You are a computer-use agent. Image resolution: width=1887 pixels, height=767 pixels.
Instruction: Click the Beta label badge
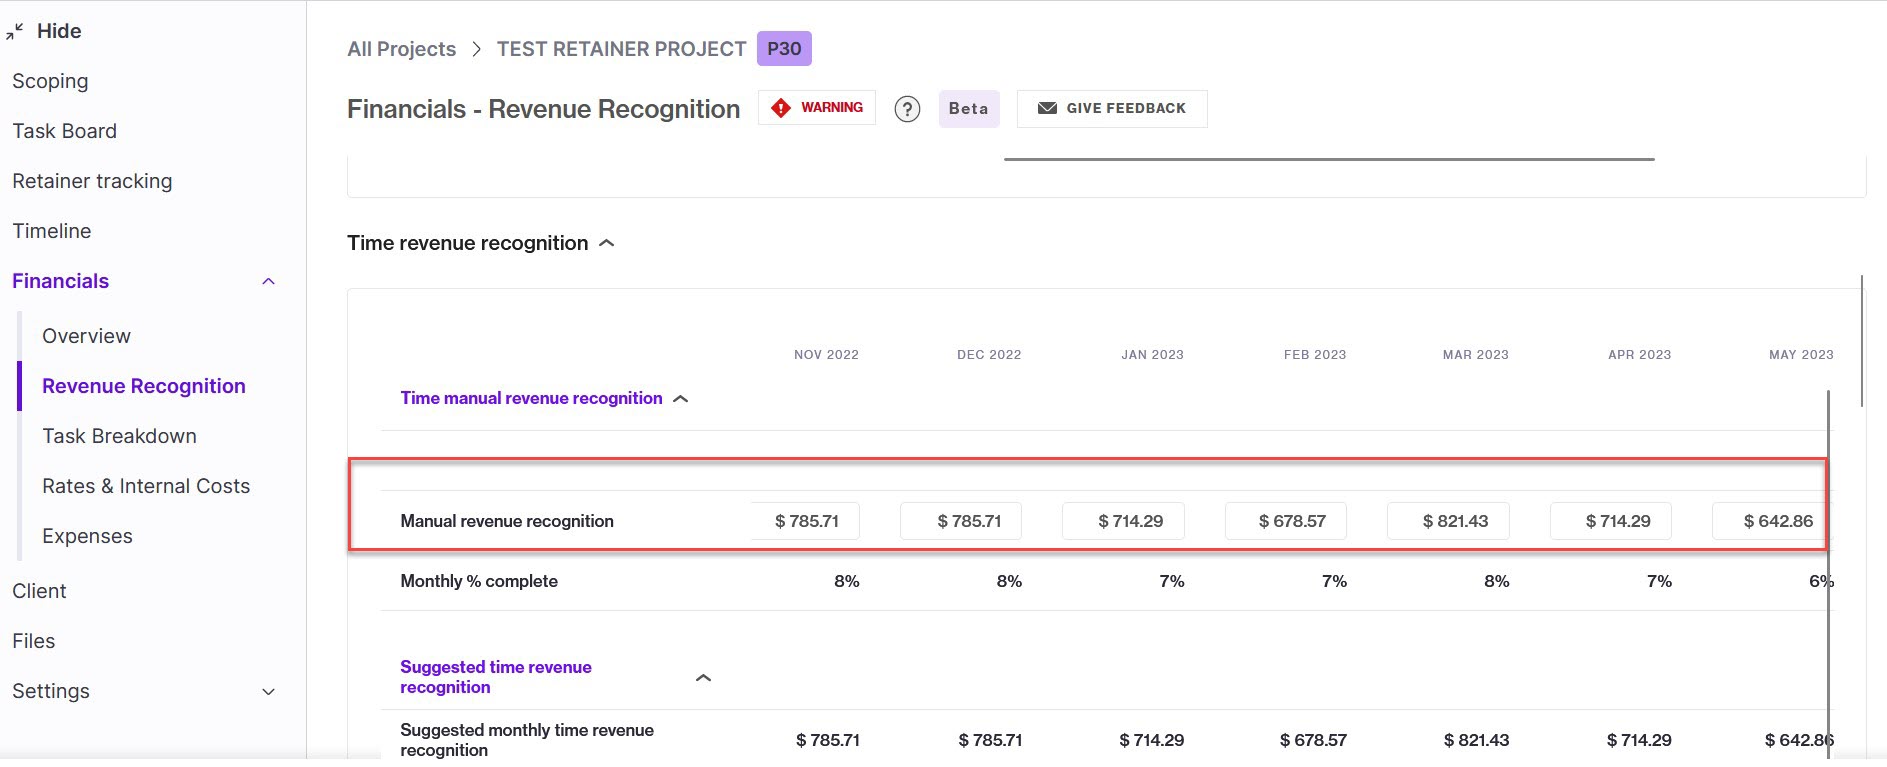pyautogui.click(x=968, y=108)
